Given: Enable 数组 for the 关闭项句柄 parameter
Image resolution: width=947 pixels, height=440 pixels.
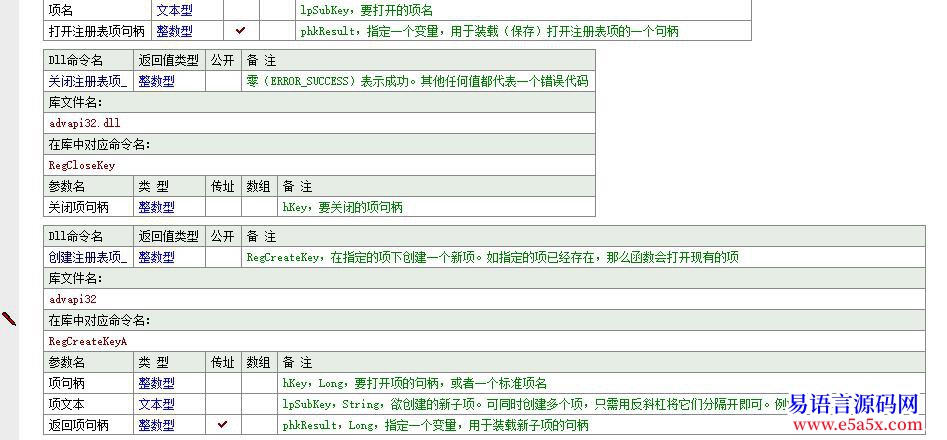Looking at the screenshot, I should (260, 206).
